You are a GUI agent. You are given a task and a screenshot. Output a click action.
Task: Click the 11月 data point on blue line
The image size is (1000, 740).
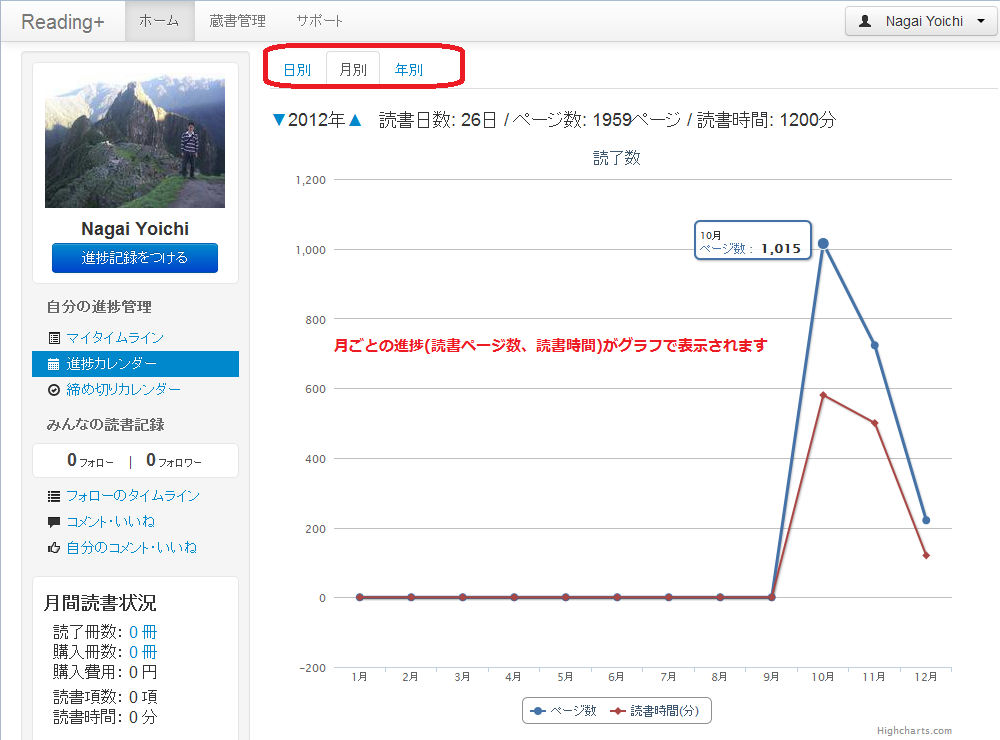point(875,345)
